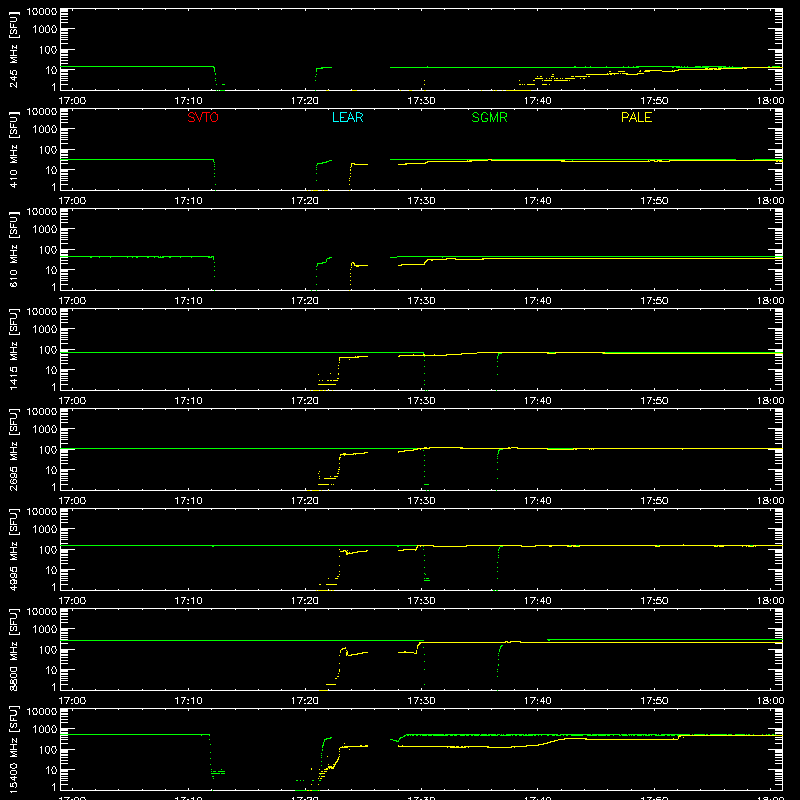Click the 10000 y-axis value on 15400 MHz plot
The image size is (800, 800).
[42, 712]
